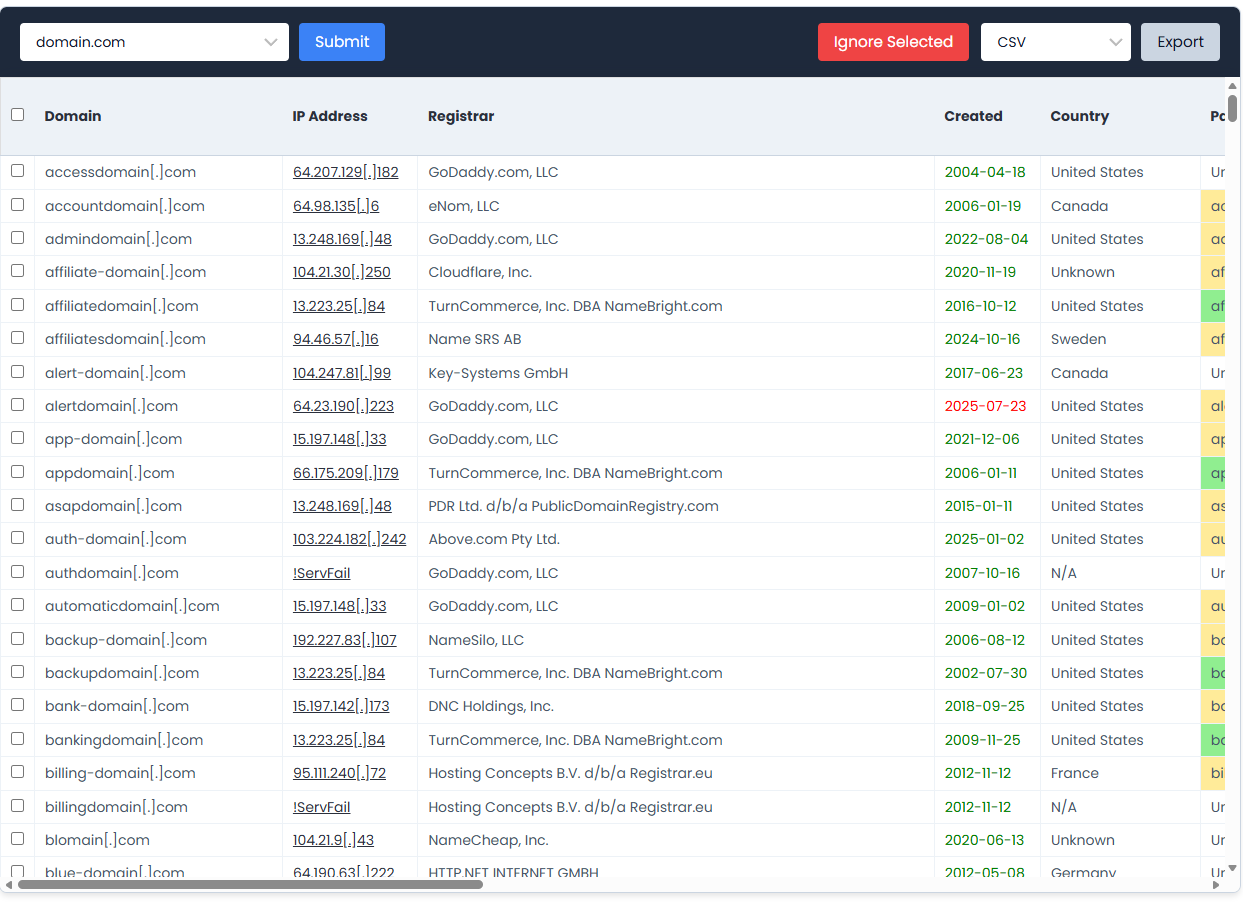Sort the table by the Domain column
Image resolution: width=1243 pixels, height=903 pixels.
click(72, 115)
